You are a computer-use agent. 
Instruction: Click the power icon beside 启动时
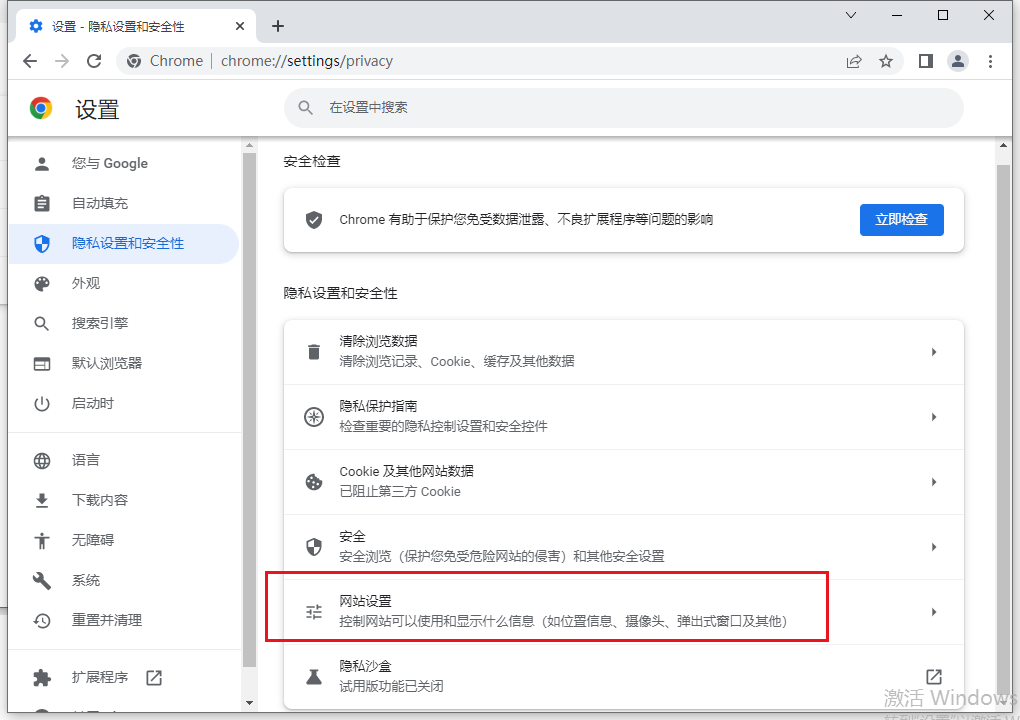42,404
